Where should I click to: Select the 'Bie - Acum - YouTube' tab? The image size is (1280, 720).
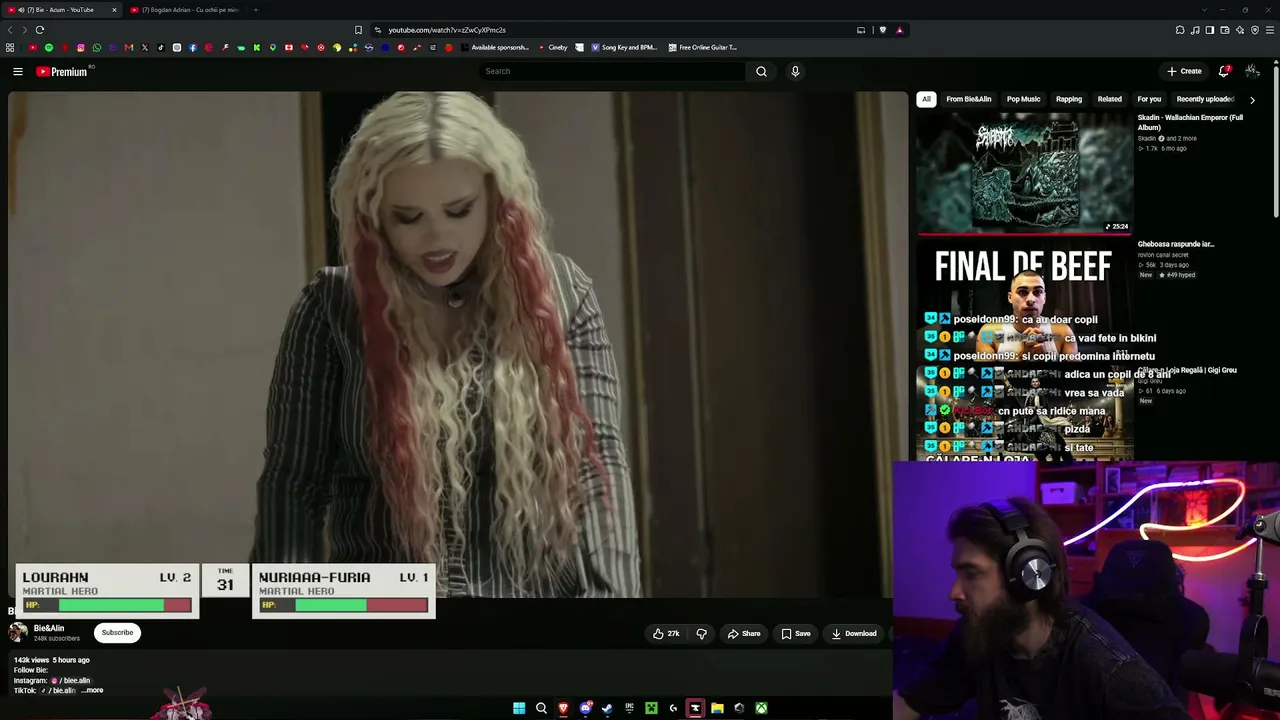pyautogui.click(x=62, y=10)
